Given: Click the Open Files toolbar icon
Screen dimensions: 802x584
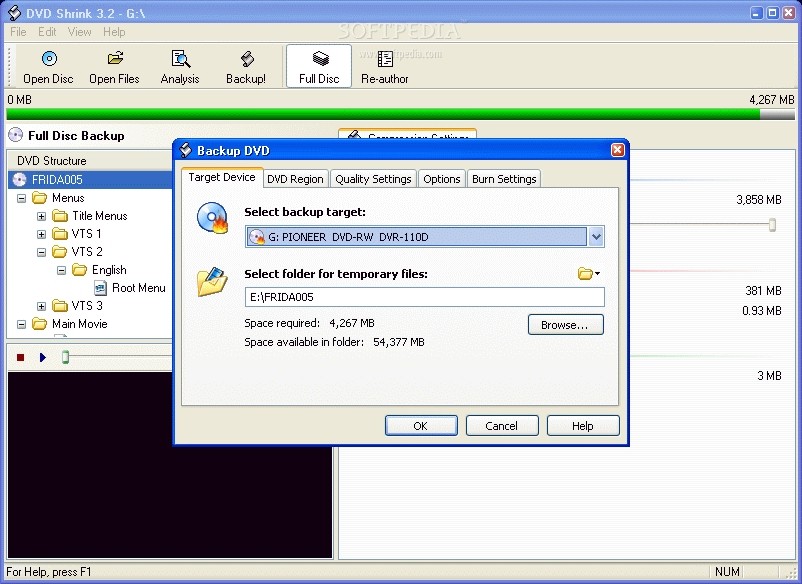Looking at the screenshot, I should click(x=114, y=67).
